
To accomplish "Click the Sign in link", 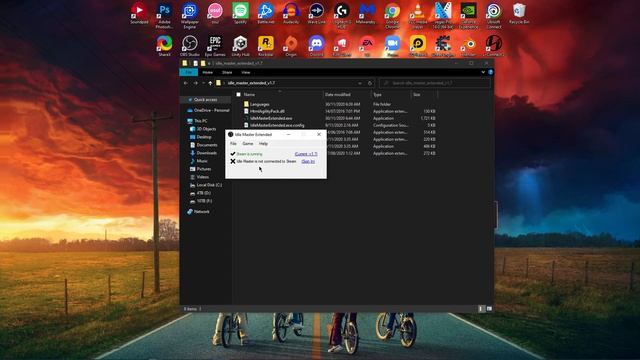I will [308, 162].
